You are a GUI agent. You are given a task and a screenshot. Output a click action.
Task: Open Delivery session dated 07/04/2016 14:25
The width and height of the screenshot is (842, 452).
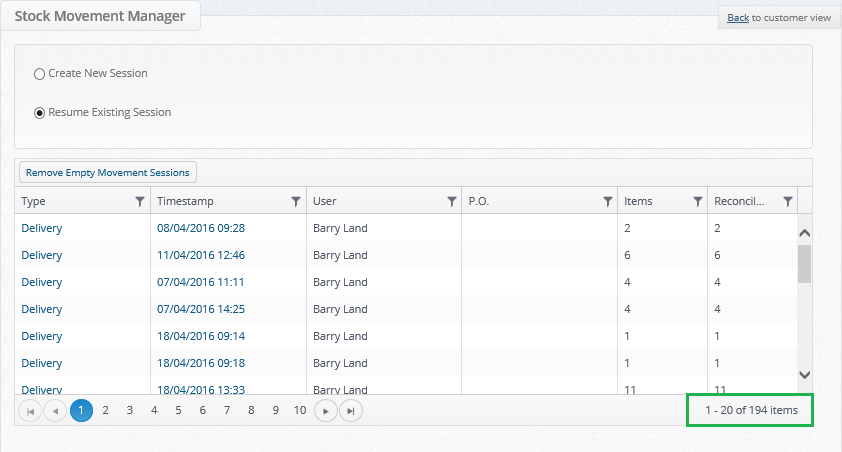(201, 309)
